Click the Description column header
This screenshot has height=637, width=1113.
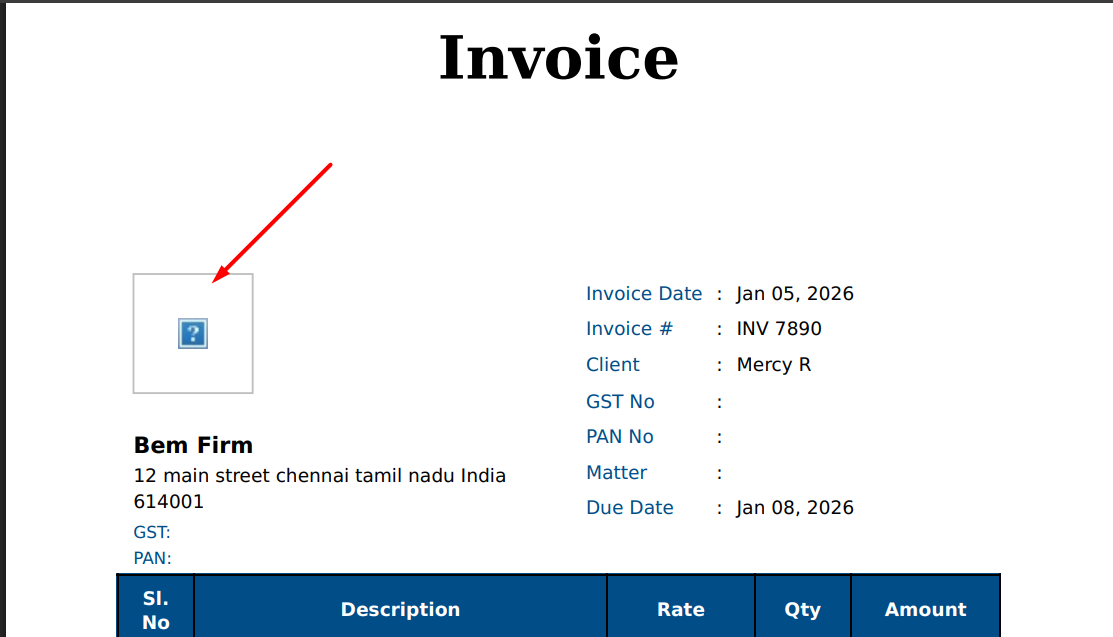pyautogui.click(x=400, y=609)
